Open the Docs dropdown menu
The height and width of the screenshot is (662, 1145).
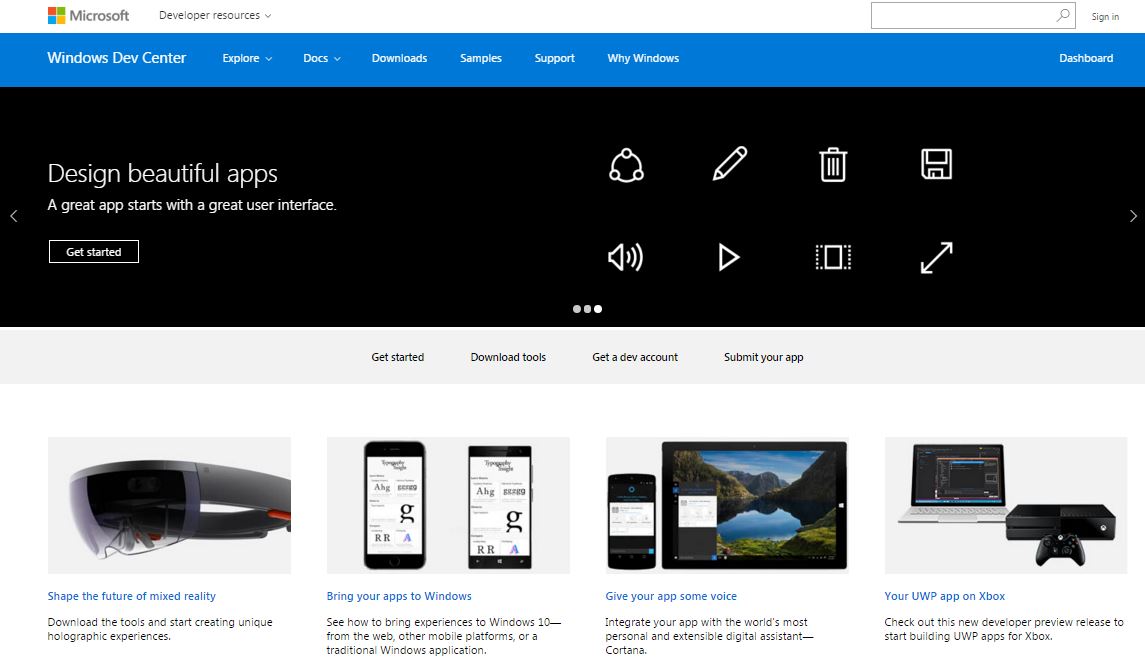(322, 58)
